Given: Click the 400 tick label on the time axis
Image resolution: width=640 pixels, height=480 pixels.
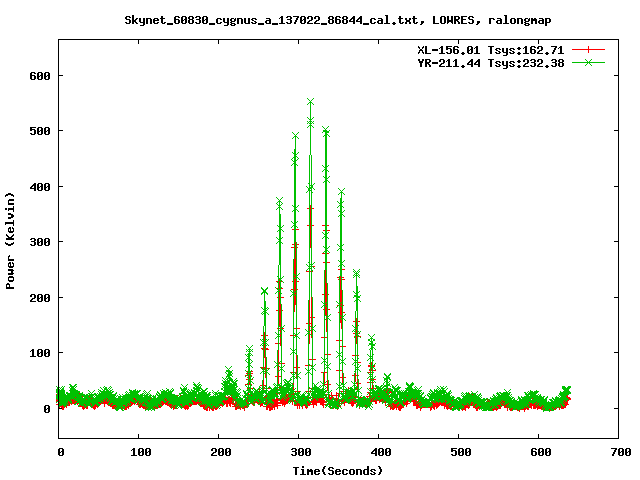Looking at the screenshot, I should [381, 452].
